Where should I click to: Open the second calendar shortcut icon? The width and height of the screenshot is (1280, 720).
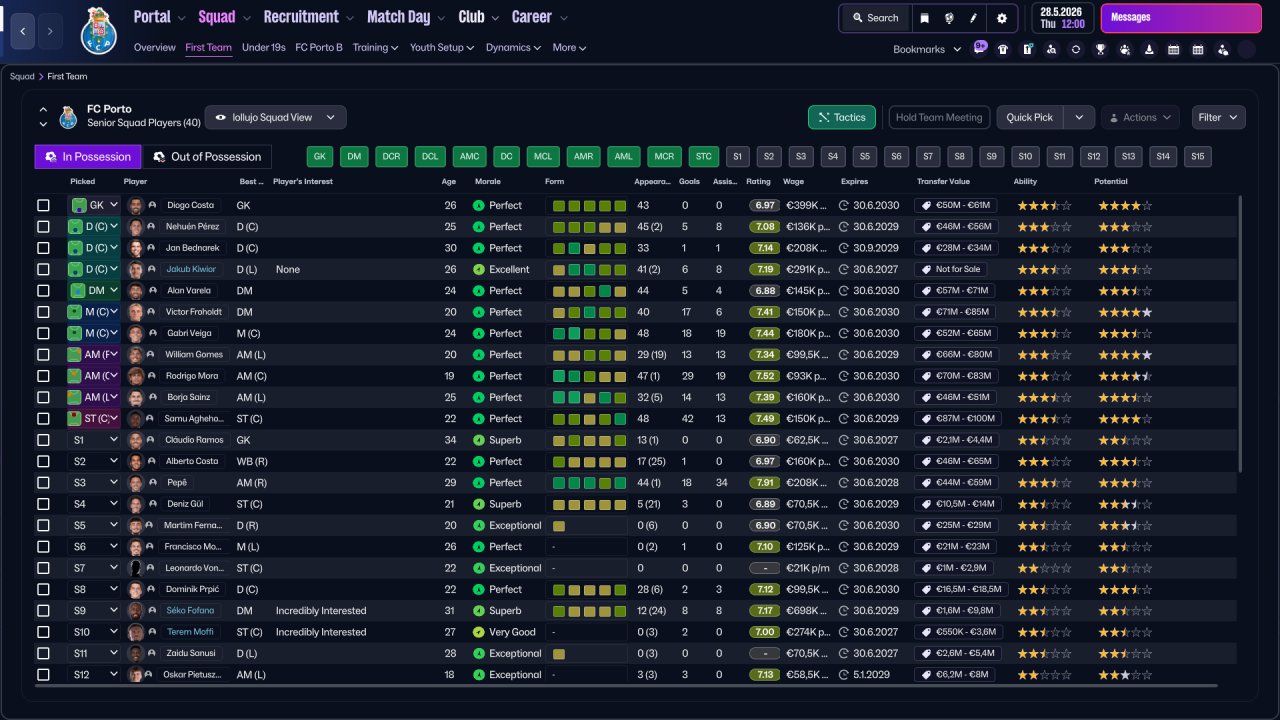(1198, 49)
